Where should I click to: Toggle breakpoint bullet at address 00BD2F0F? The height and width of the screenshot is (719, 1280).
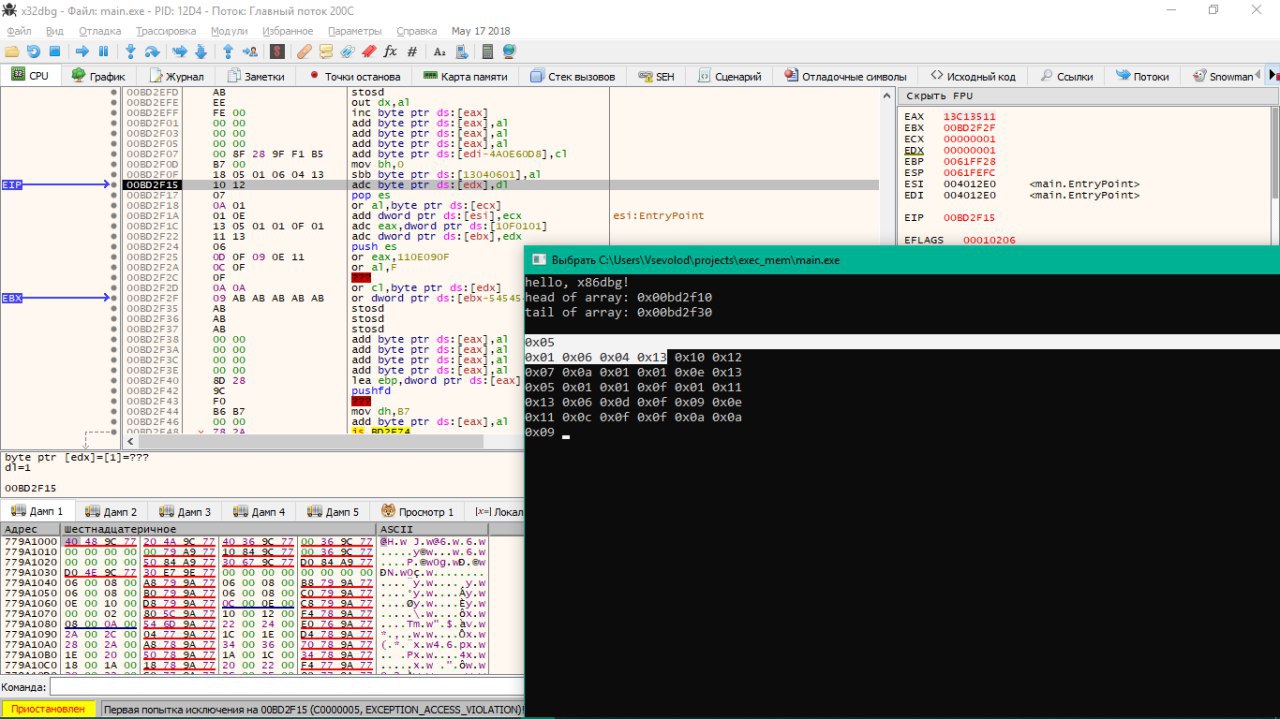tap(114, 174)
